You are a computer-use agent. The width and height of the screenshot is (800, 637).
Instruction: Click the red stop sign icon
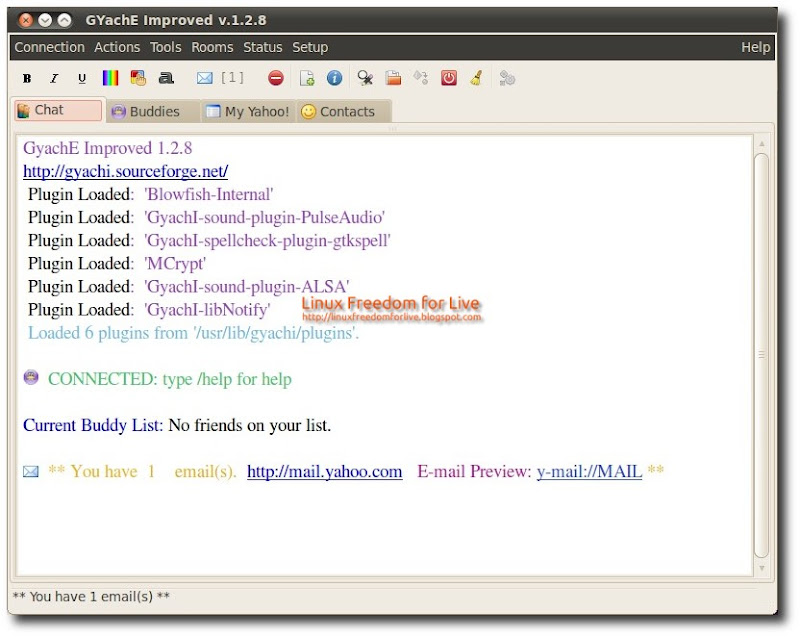point(276,78)
